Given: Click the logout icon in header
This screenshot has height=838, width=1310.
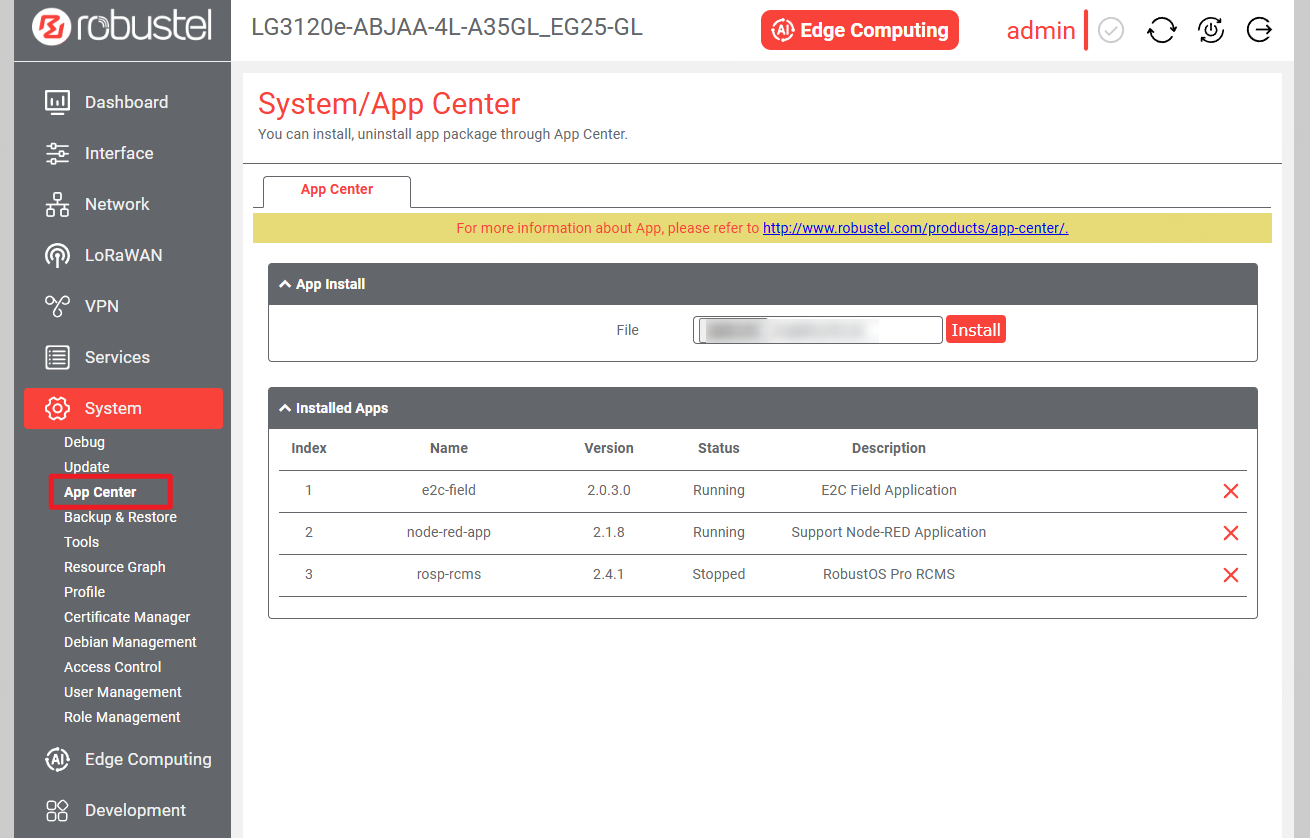Looking at the screenshot, I should (x=1260, y=31).
